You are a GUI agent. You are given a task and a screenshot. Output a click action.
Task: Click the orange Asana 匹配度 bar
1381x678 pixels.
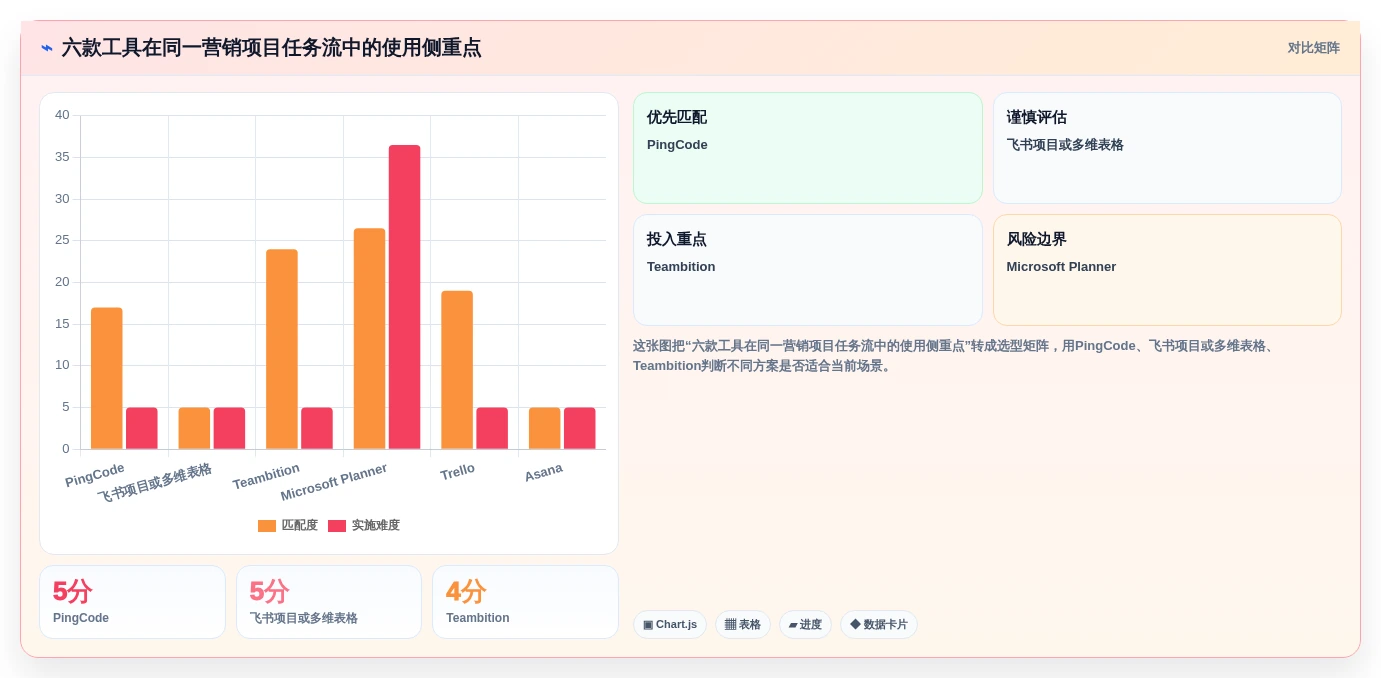tap(544, 428)
